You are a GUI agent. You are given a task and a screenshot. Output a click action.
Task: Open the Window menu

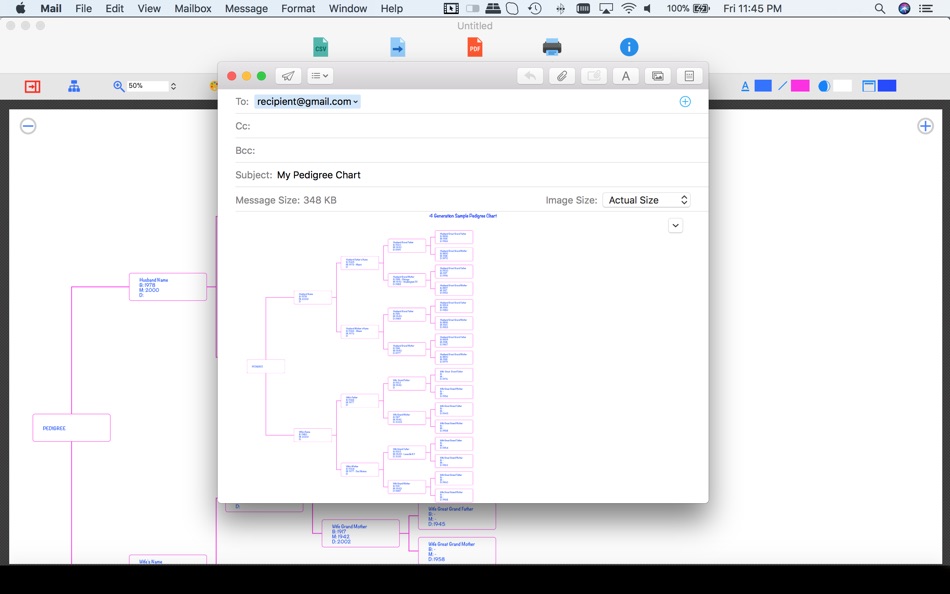click(348, 8)
